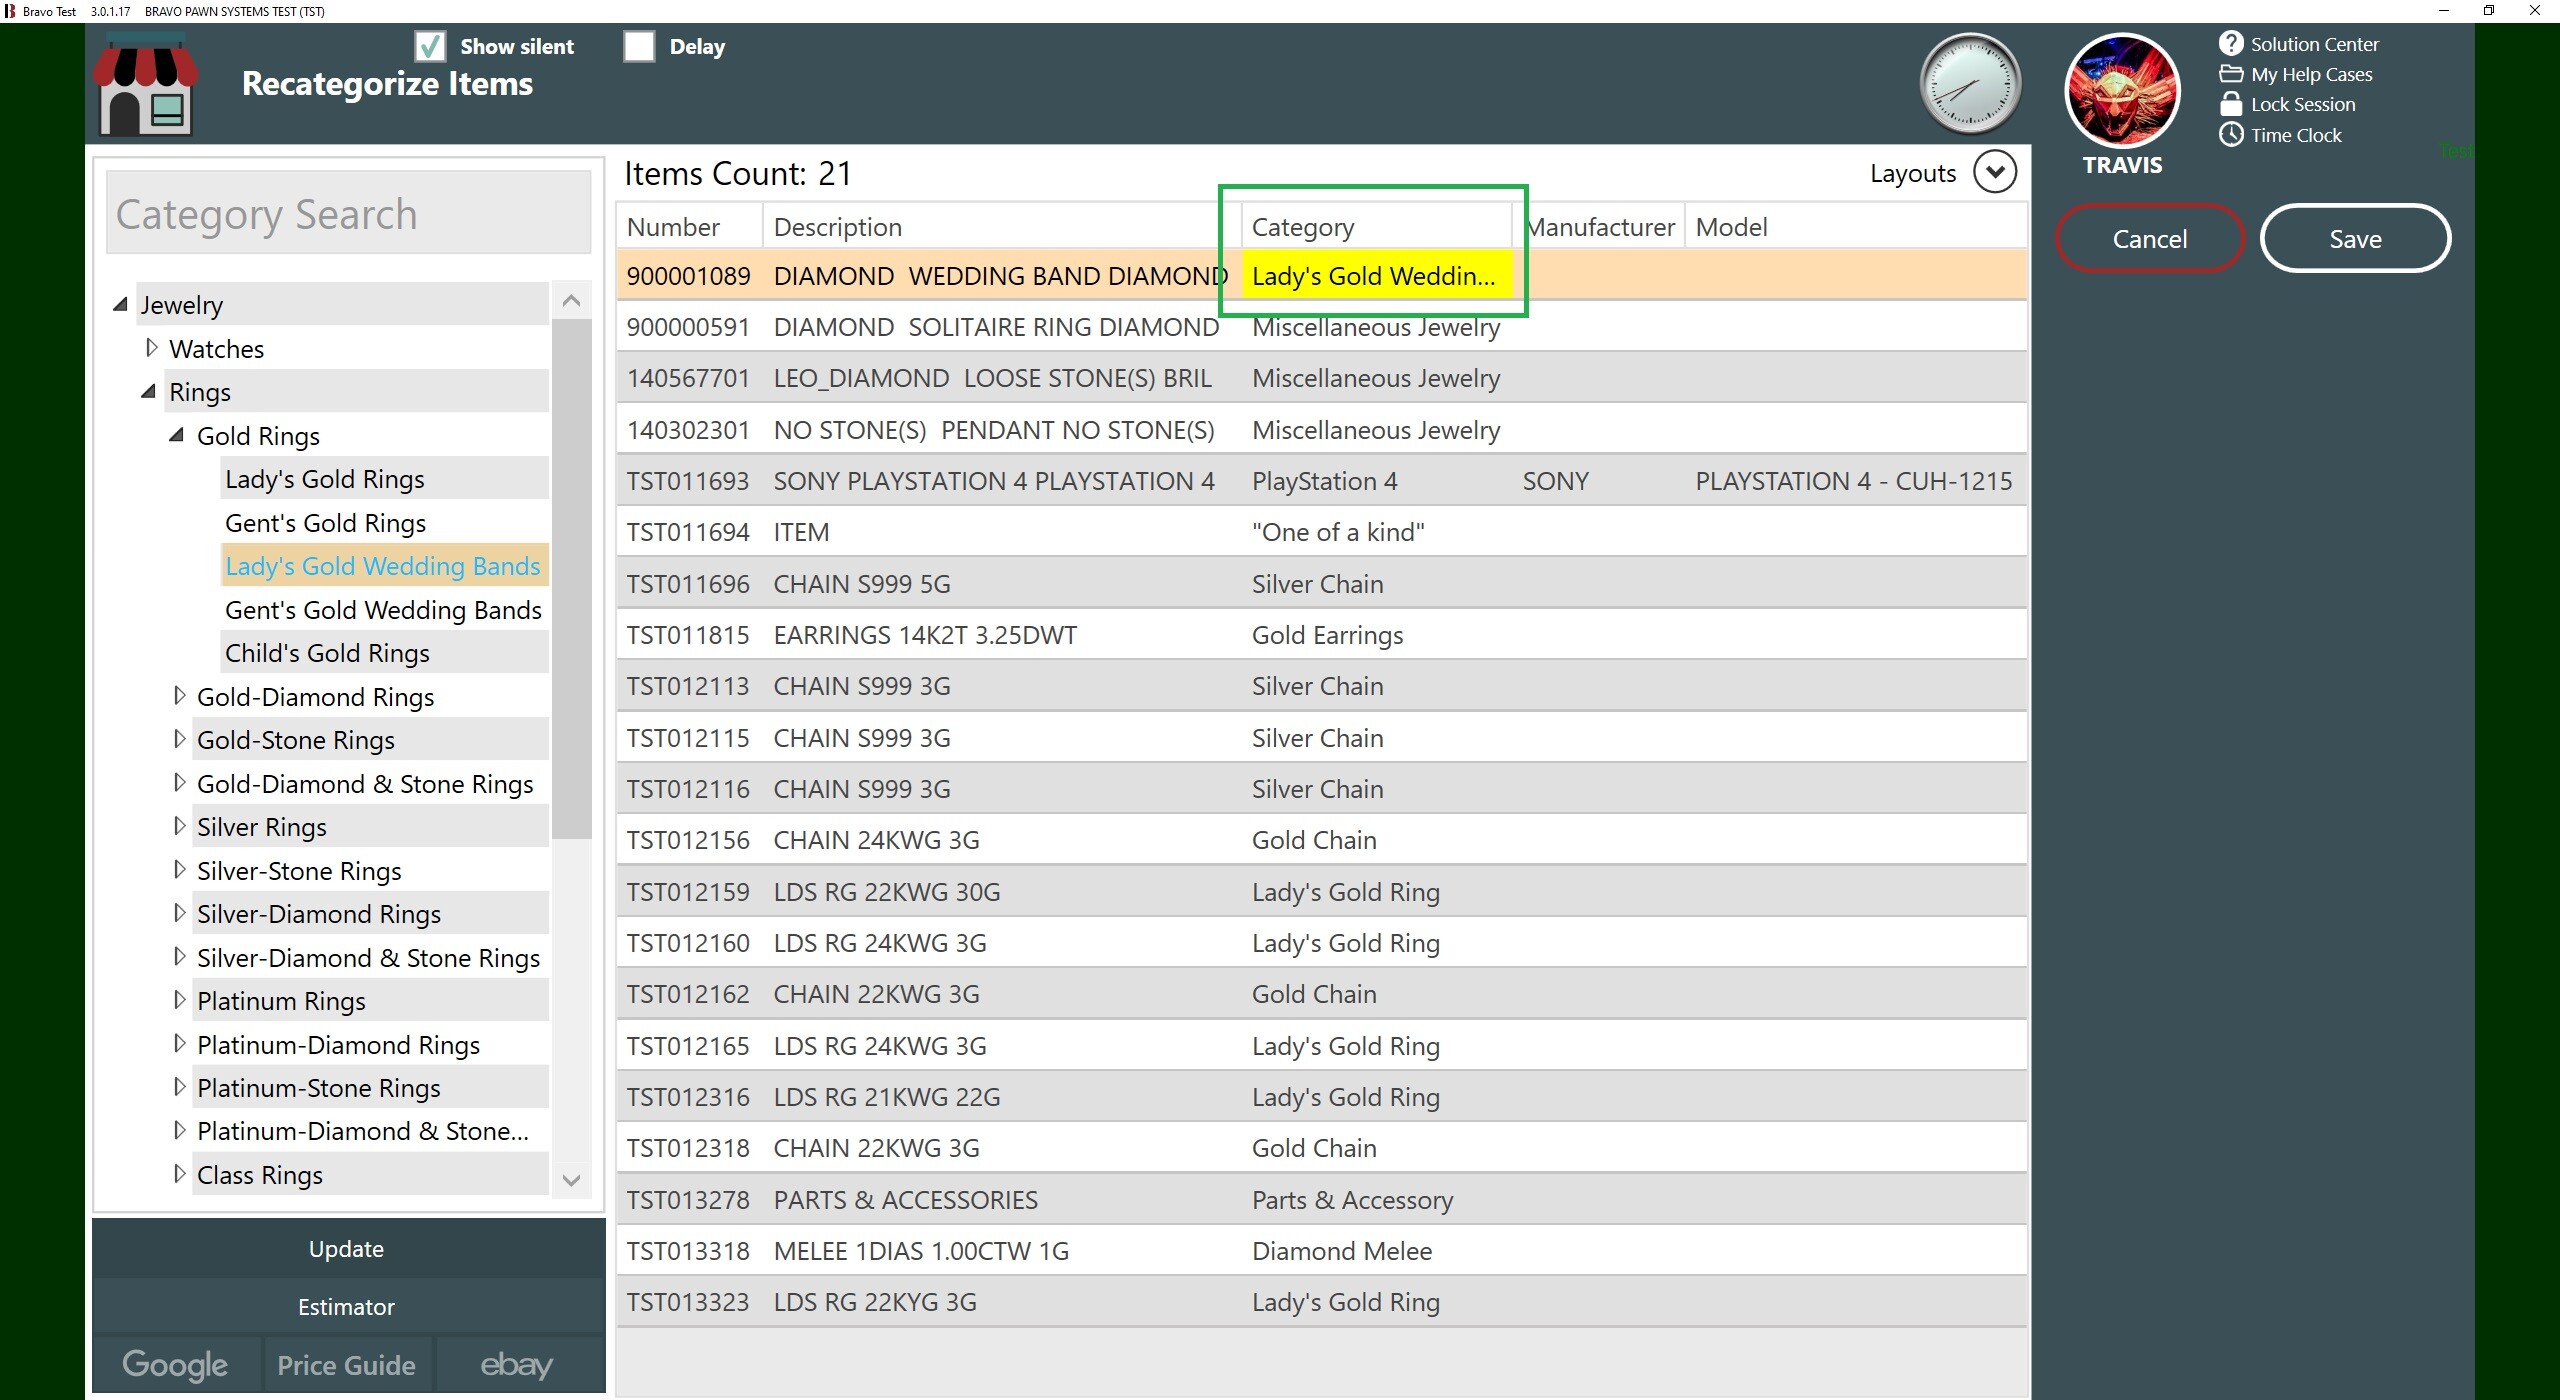Click the Update button
The height and width of the screenshot is (1400, 2560).
(347, 1249)
